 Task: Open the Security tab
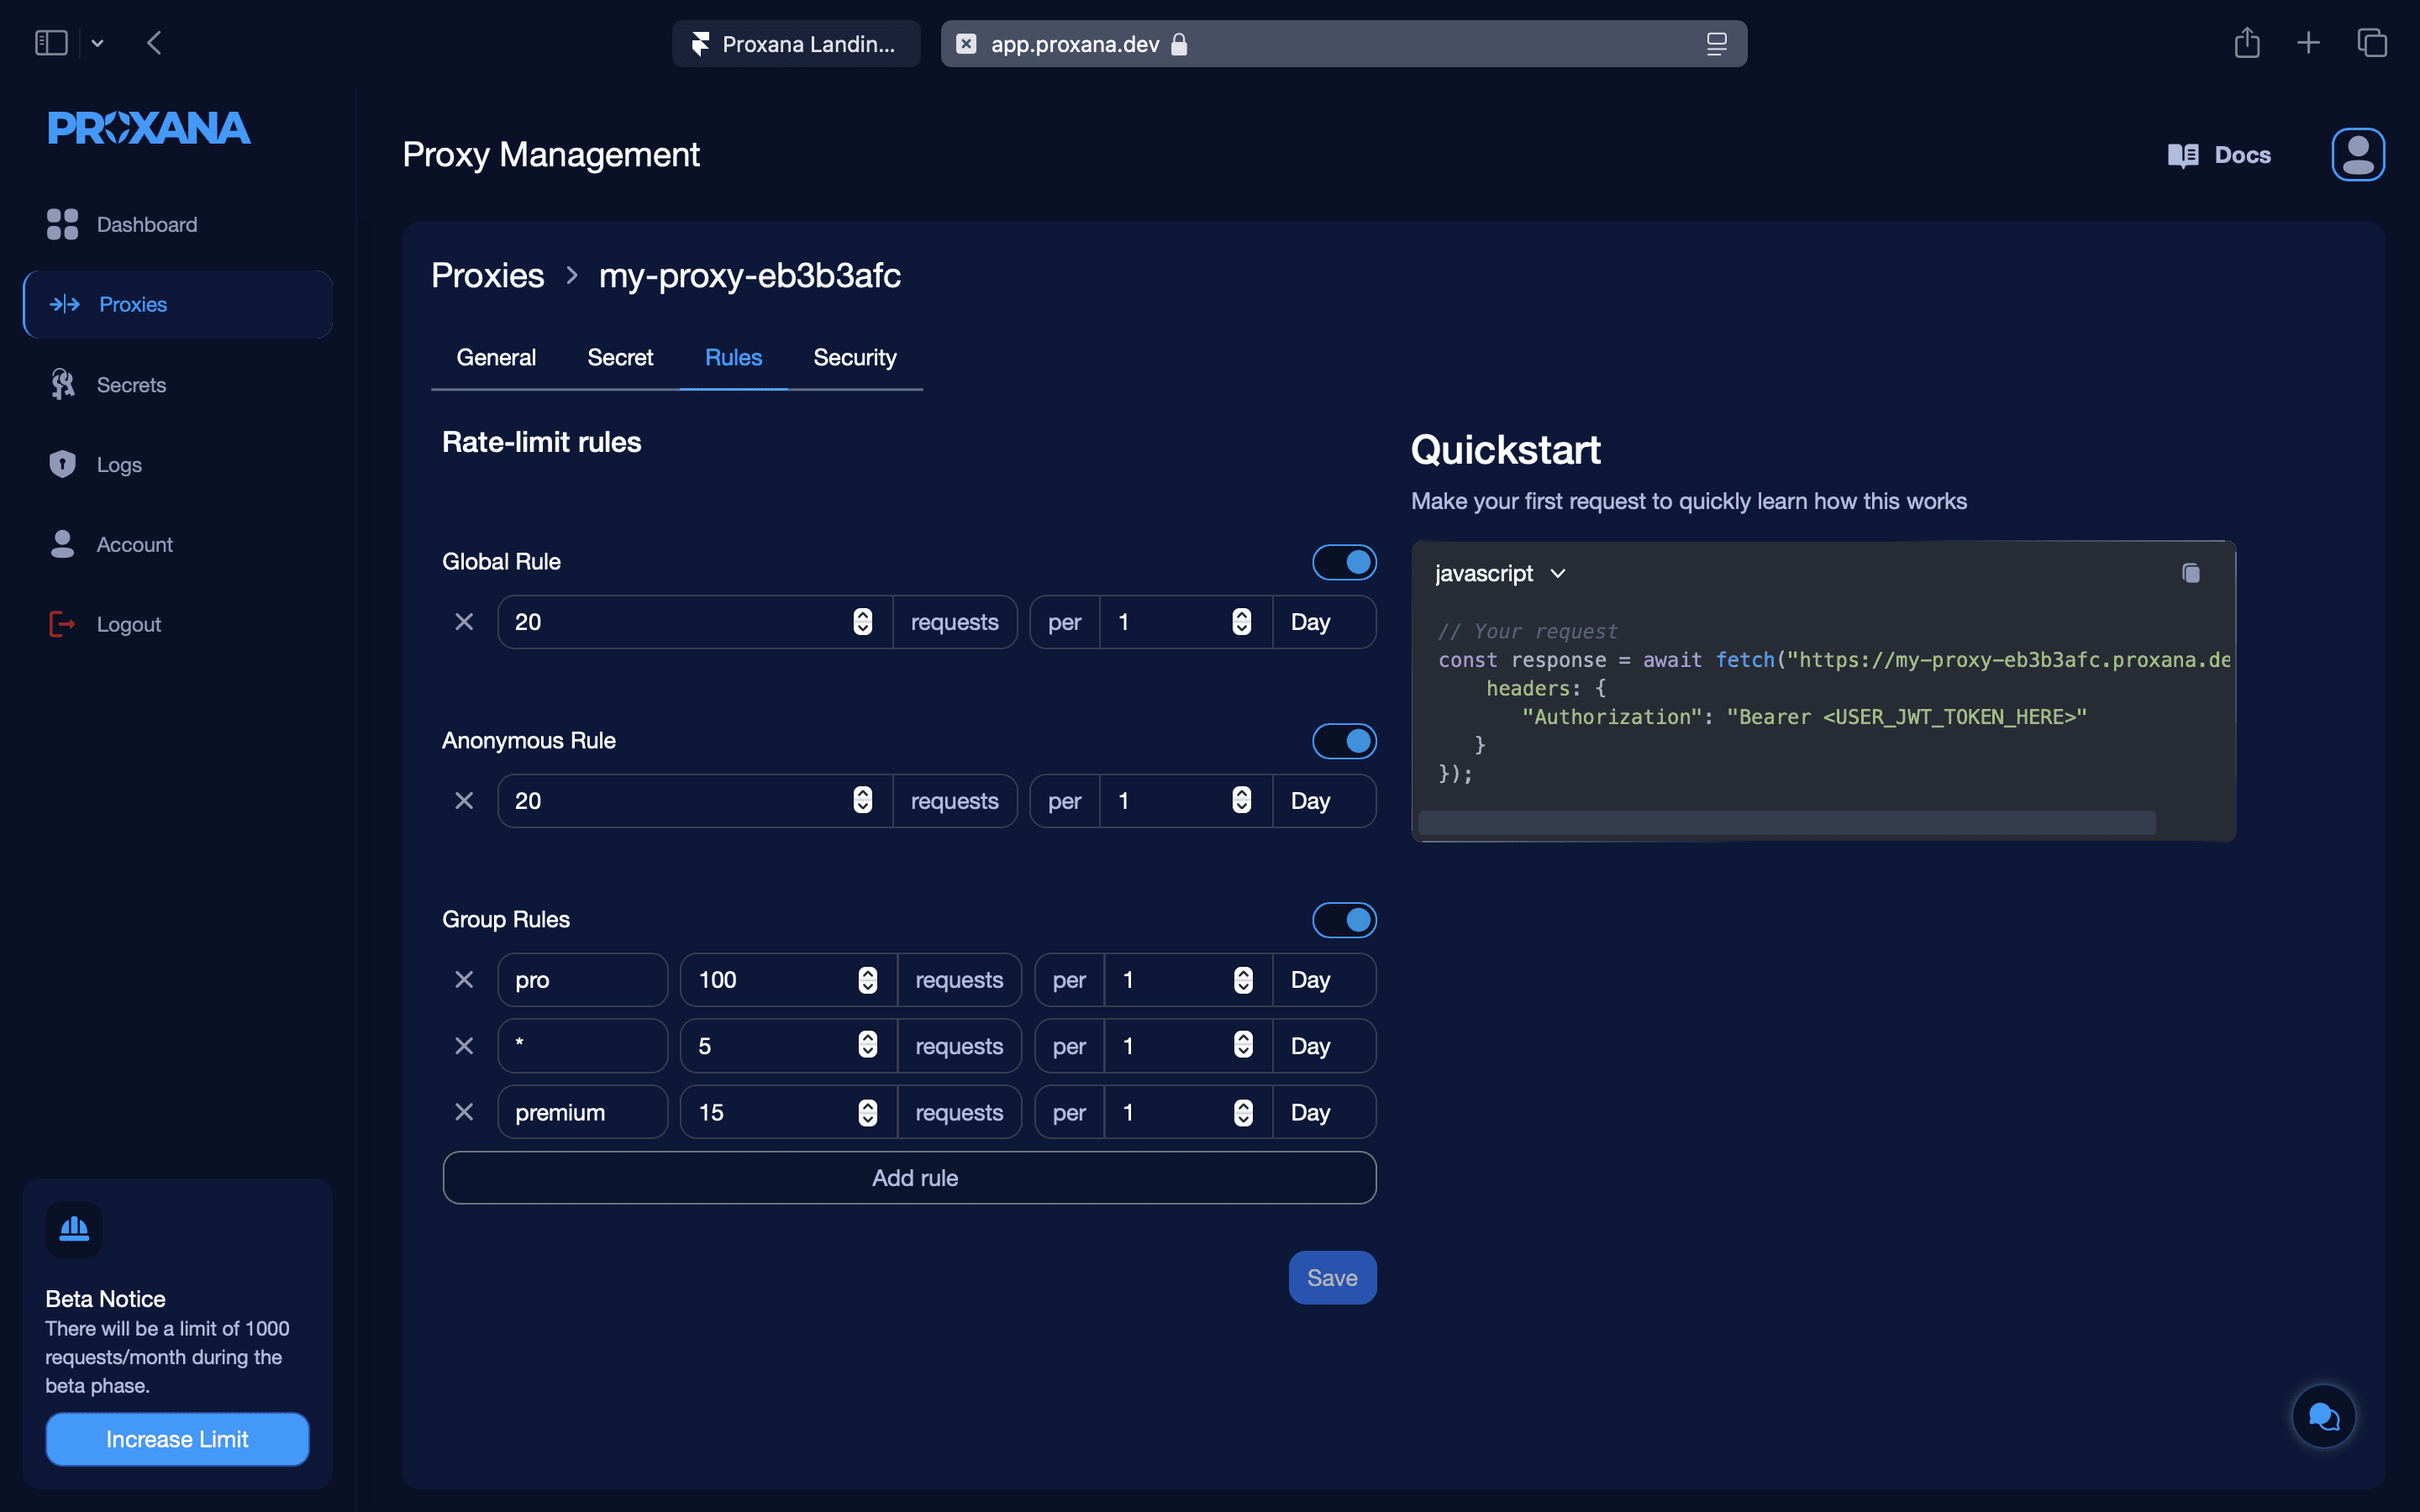coord(855,357)
